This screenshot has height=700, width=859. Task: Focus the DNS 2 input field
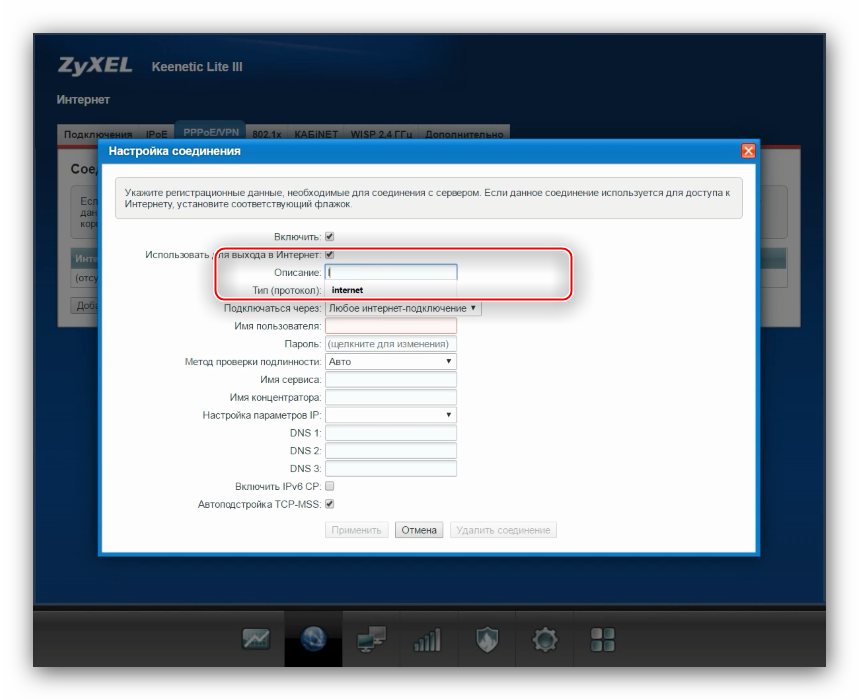click(x=391, y=451)
